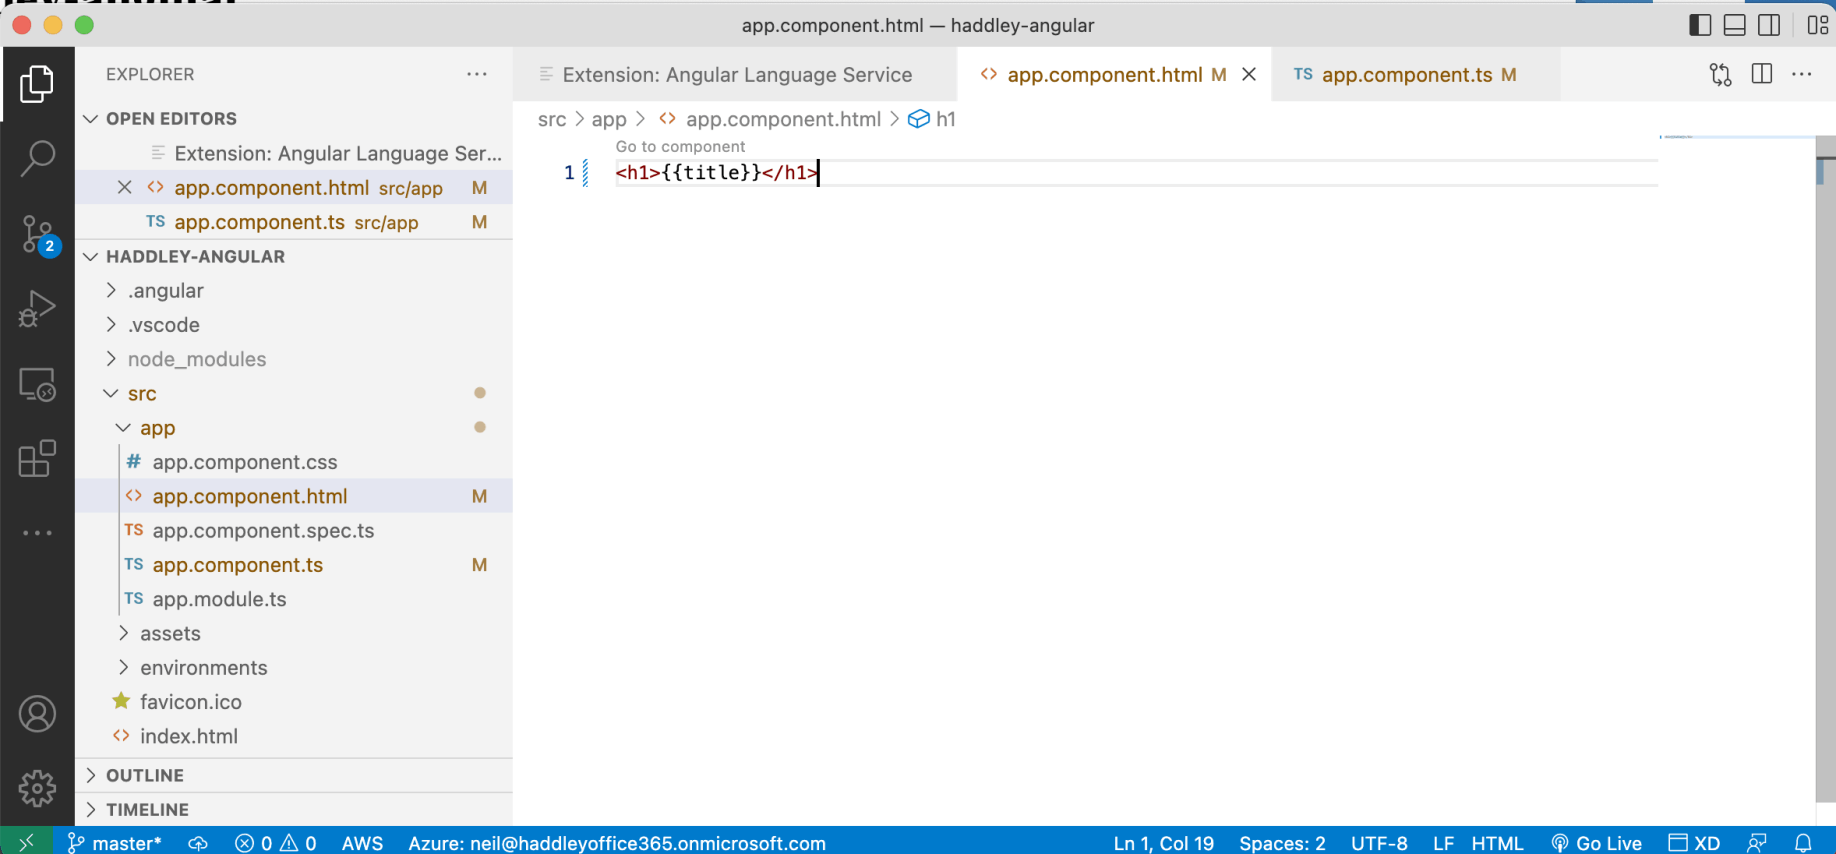
Task: Expand the .angular folder
Action: tap(294, 291)
